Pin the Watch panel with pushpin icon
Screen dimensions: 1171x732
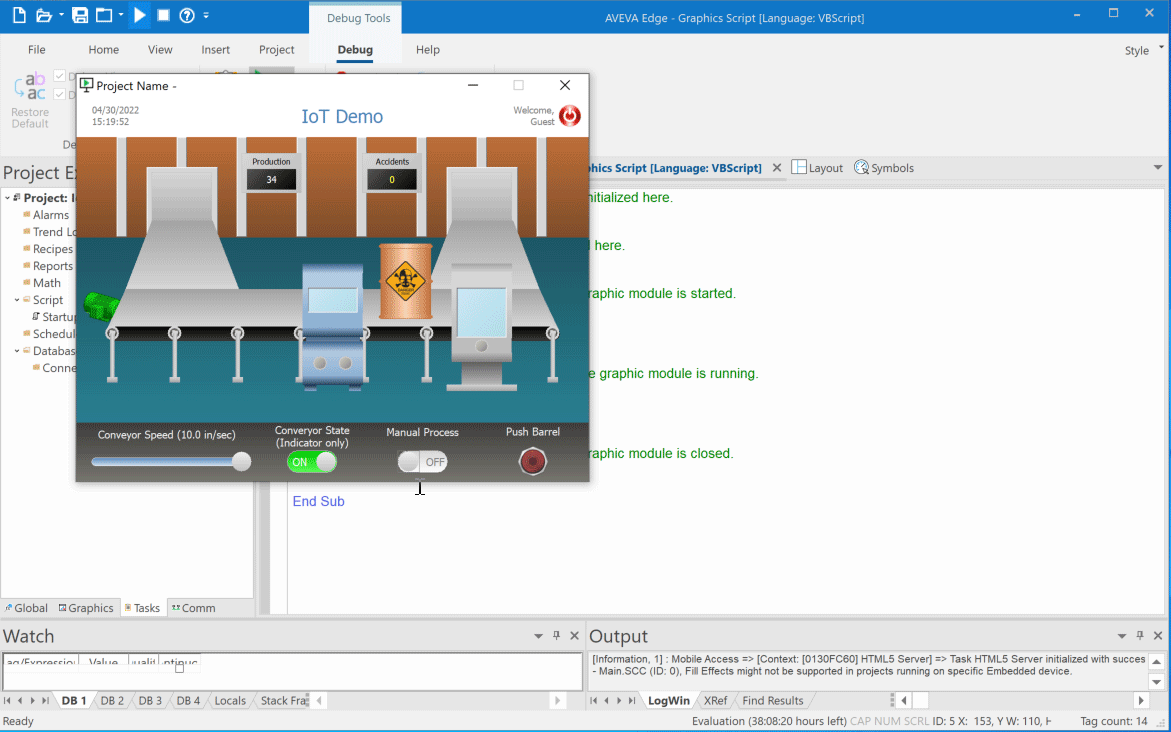coord(557,636)
